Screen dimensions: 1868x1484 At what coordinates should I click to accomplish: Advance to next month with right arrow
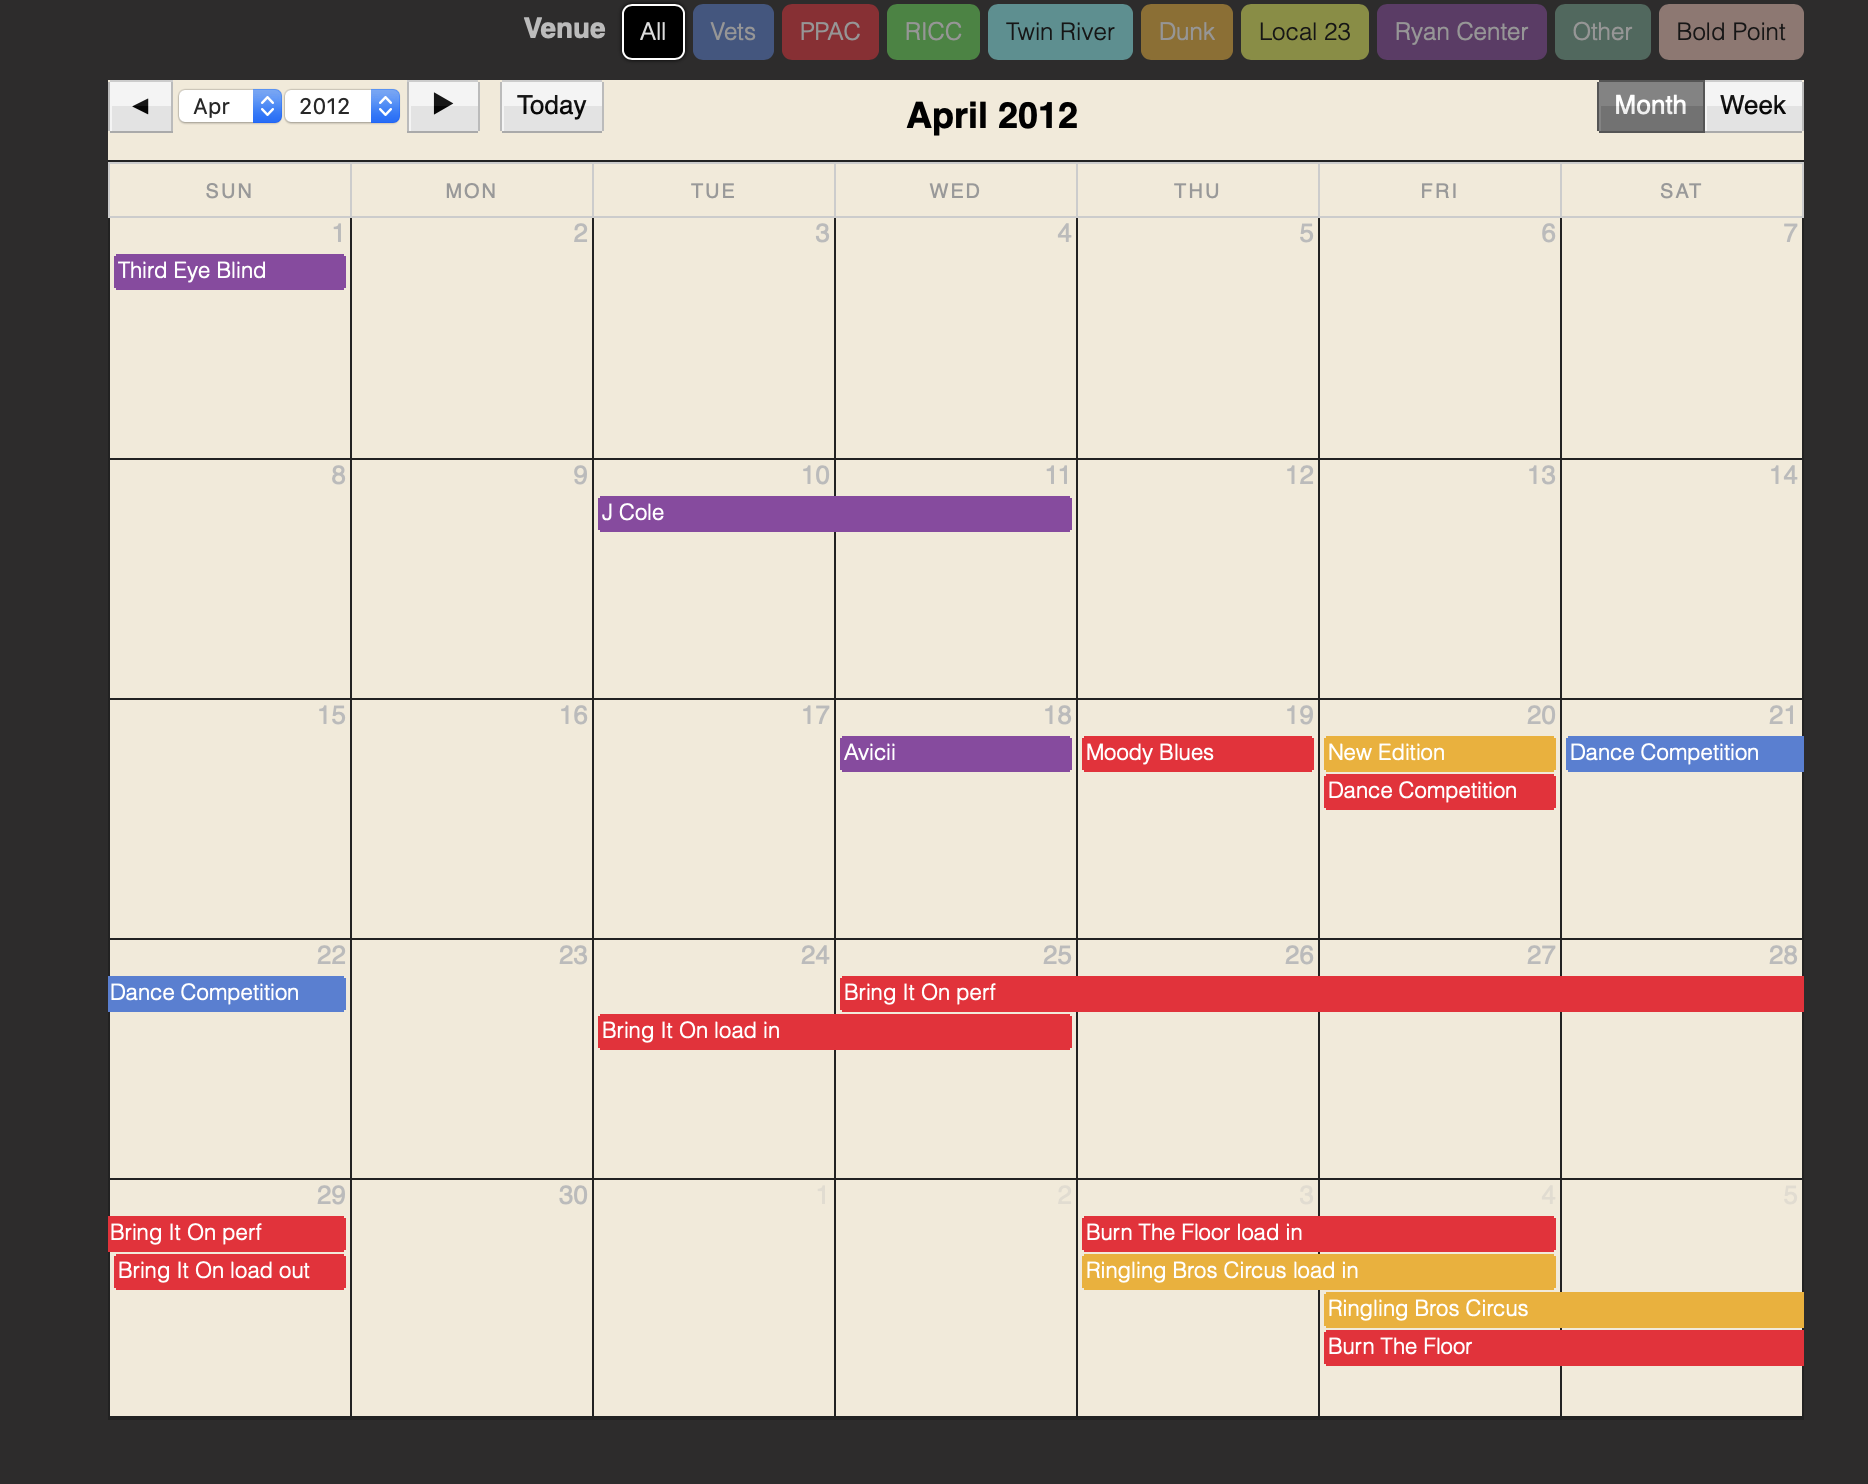coord(443,106)
